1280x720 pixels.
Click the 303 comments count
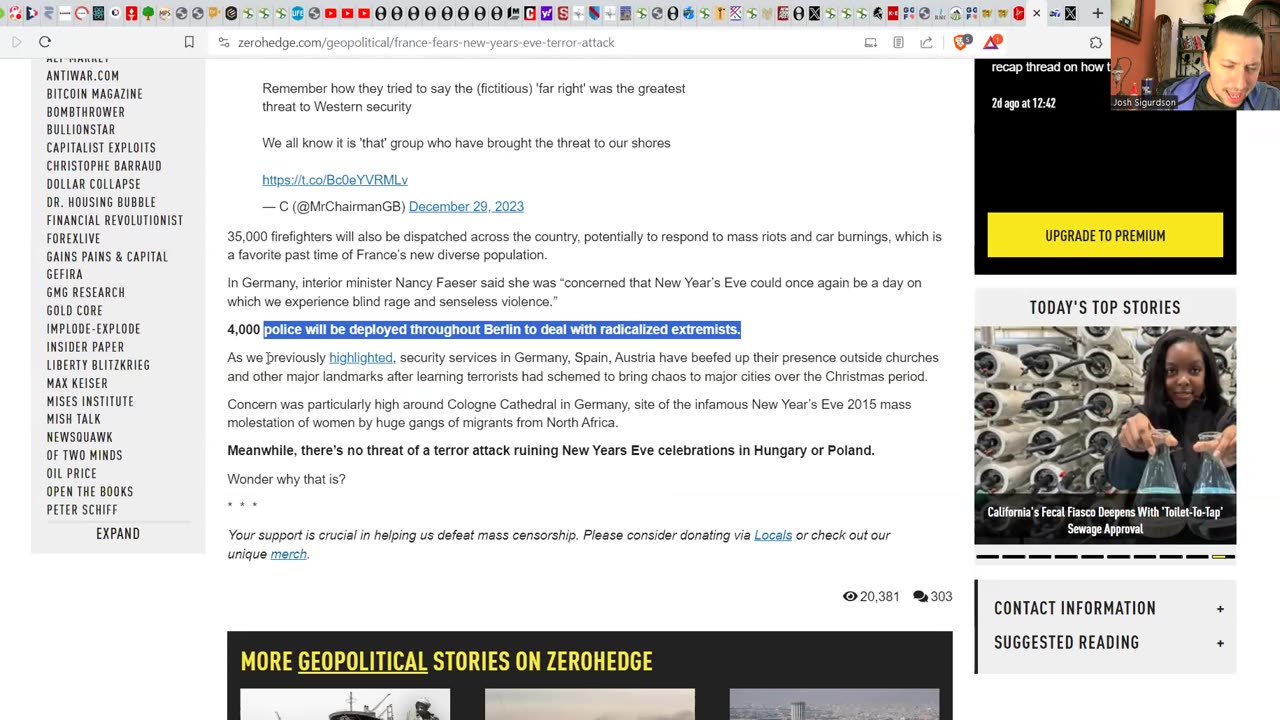[942, 596]
